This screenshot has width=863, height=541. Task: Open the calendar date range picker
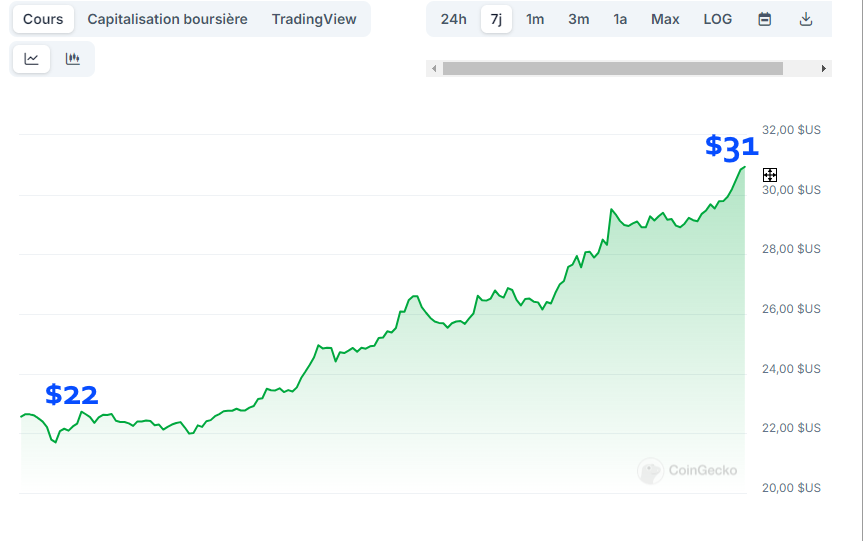click(x=764, y=19)
